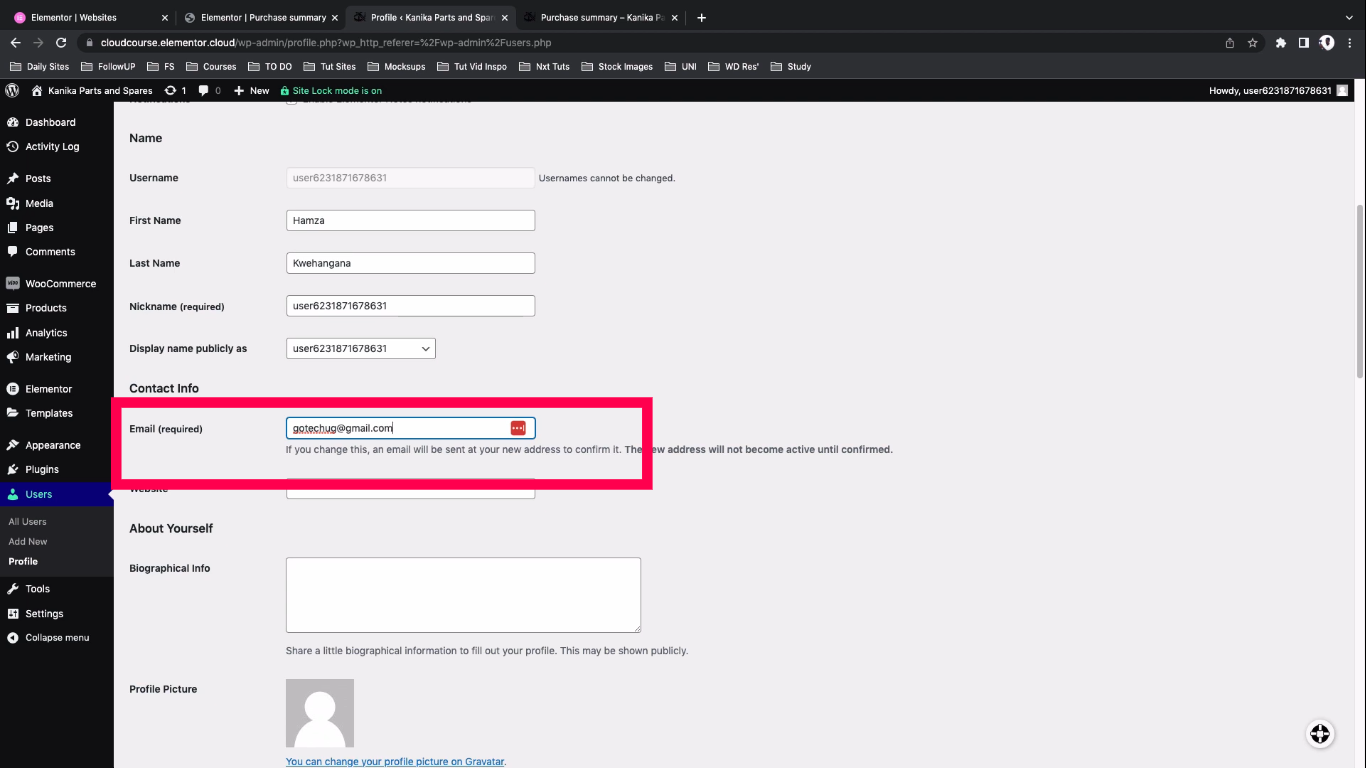The width and height of the screenshot is (1366, 768).
Task: Open Comments in sidebar
Action: [50, 252]
